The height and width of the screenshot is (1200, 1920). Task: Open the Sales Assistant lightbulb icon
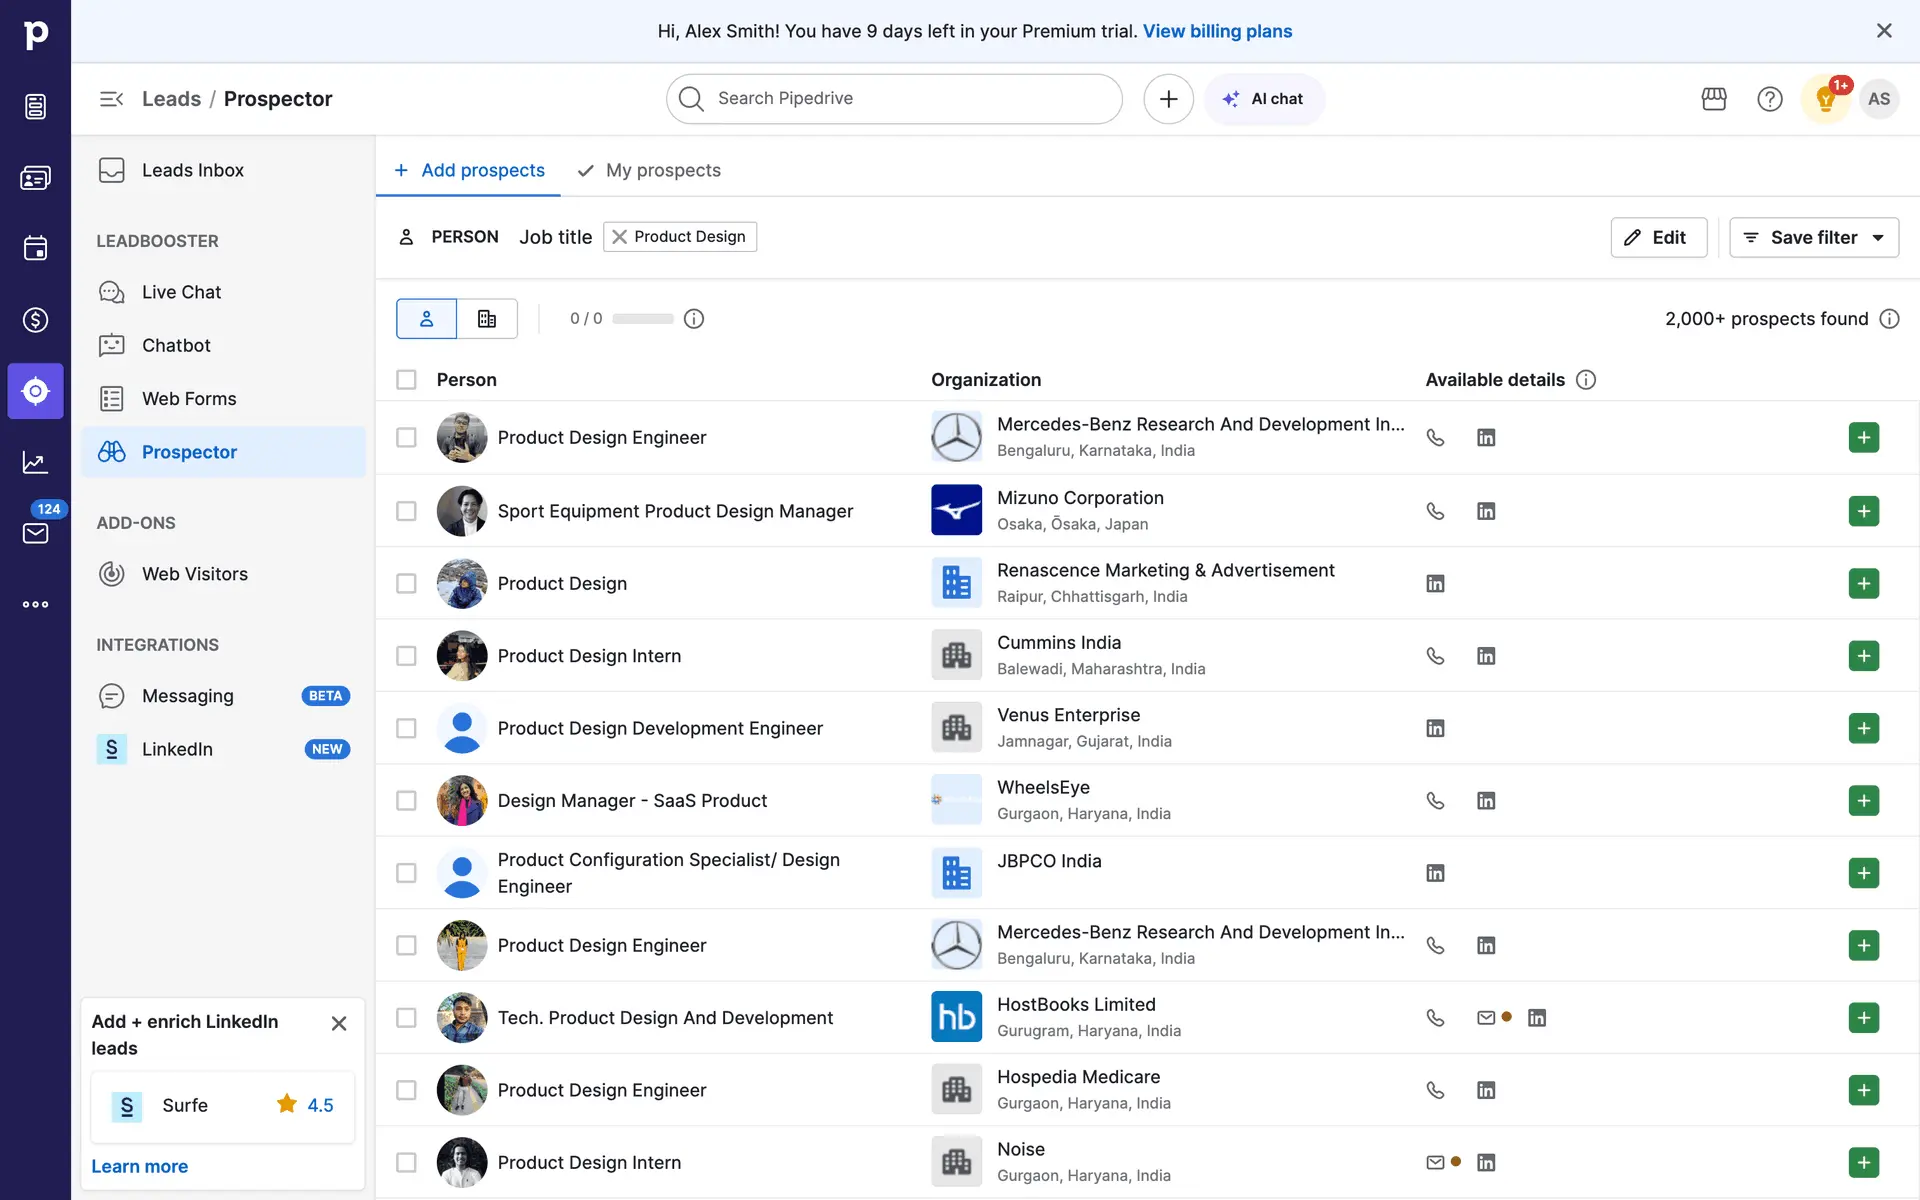pyautogui.click(x=1825, y=99)
